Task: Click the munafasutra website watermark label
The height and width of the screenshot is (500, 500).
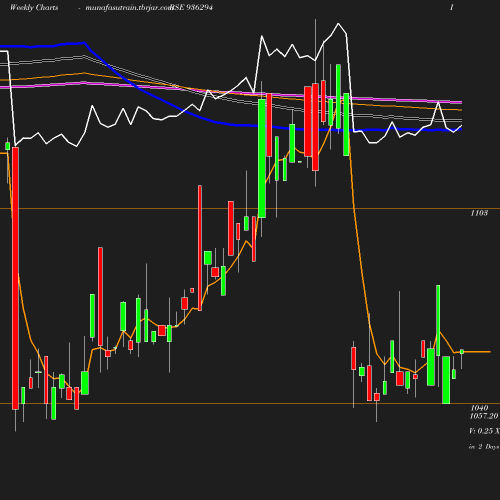Action: pos(129,8)
